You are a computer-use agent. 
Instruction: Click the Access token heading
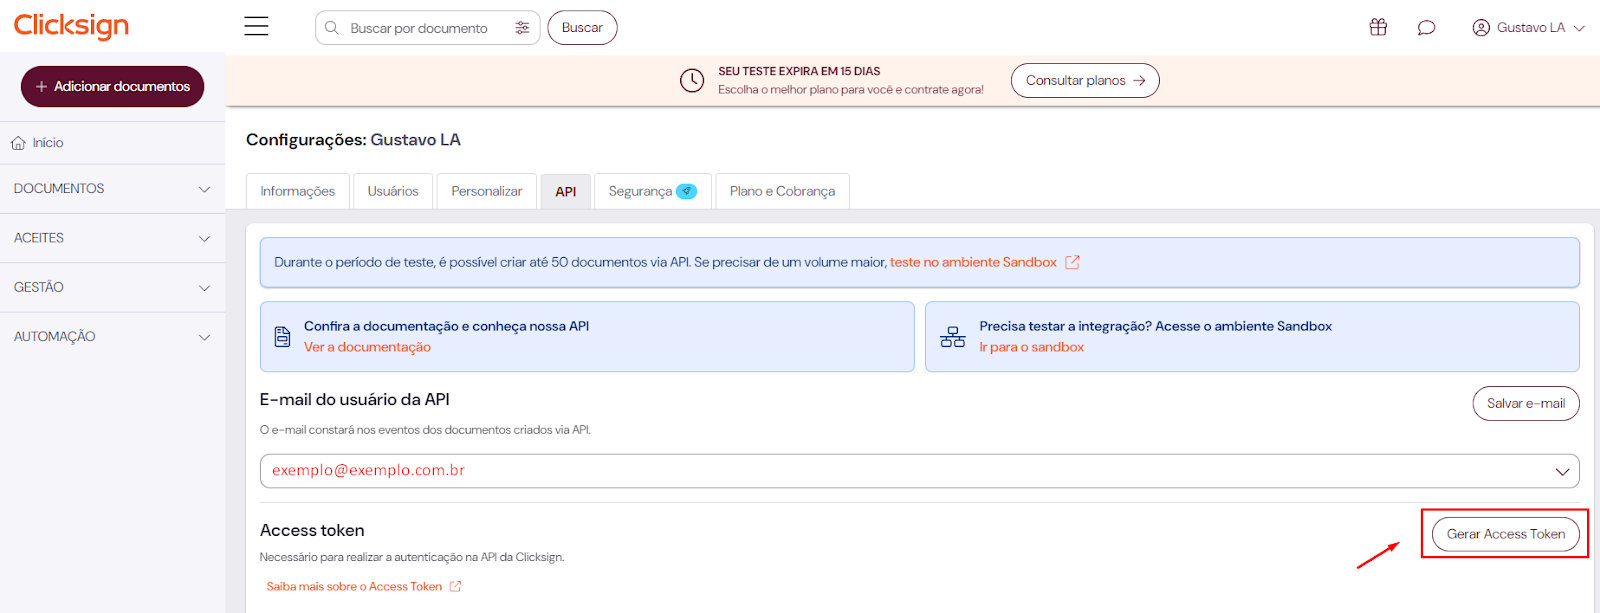coord(312,531)
